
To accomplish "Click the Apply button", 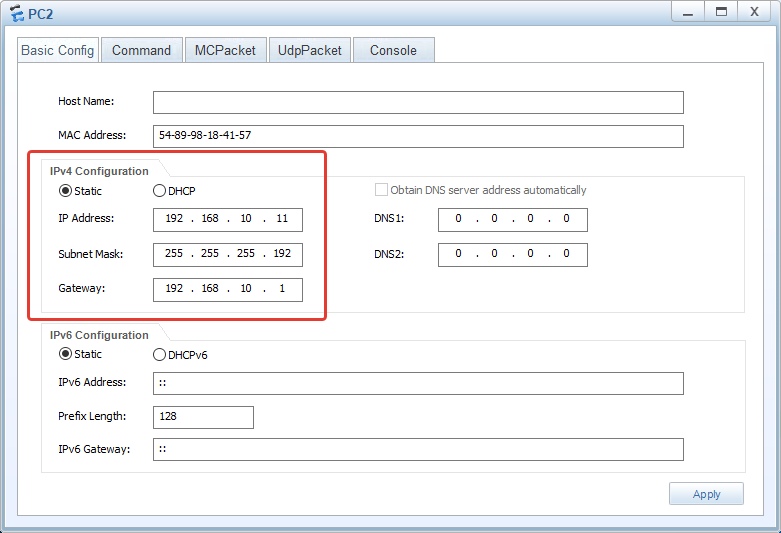I will point(706,494).
